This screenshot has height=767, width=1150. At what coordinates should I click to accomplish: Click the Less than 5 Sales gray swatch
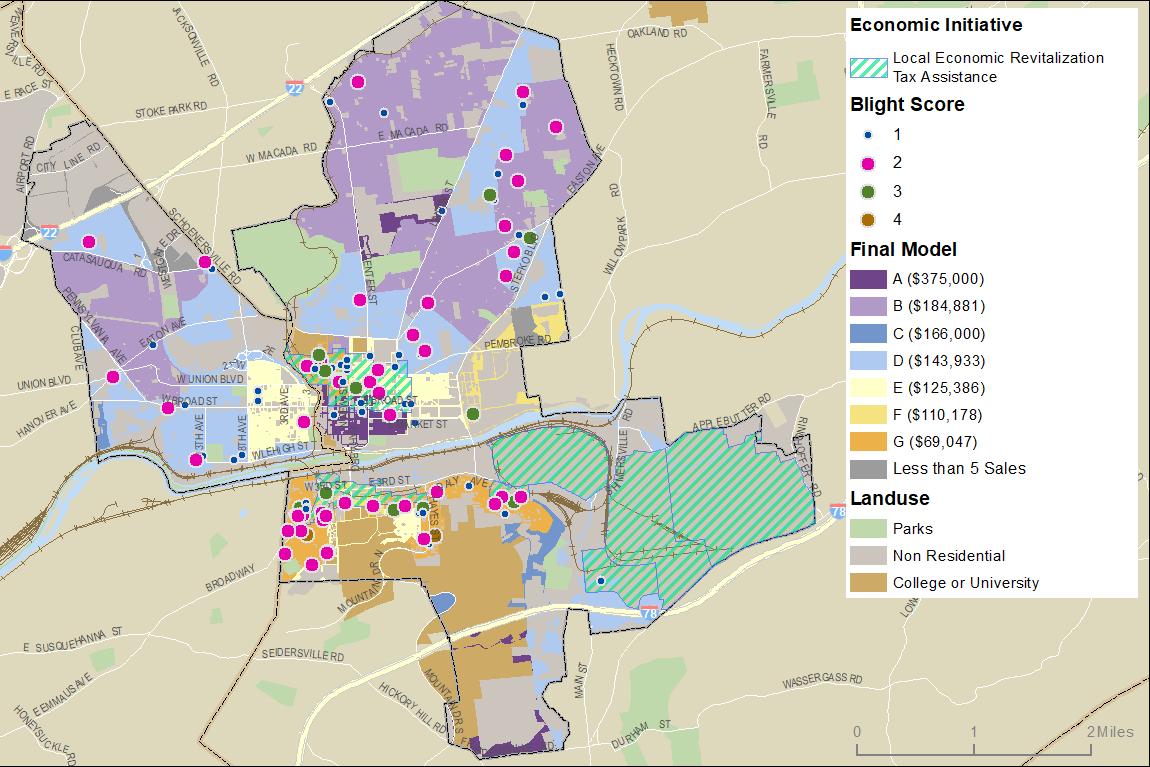(868, 469)
